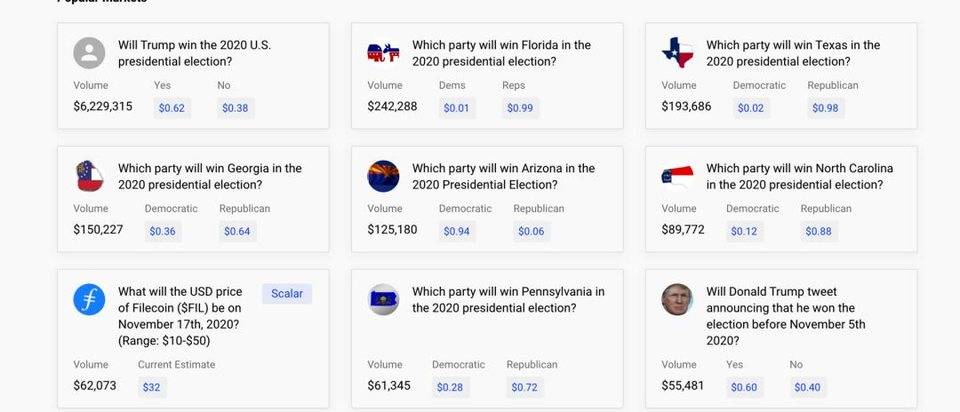Click the Scalar tag on Filecoin market

(x=287, y=294)
